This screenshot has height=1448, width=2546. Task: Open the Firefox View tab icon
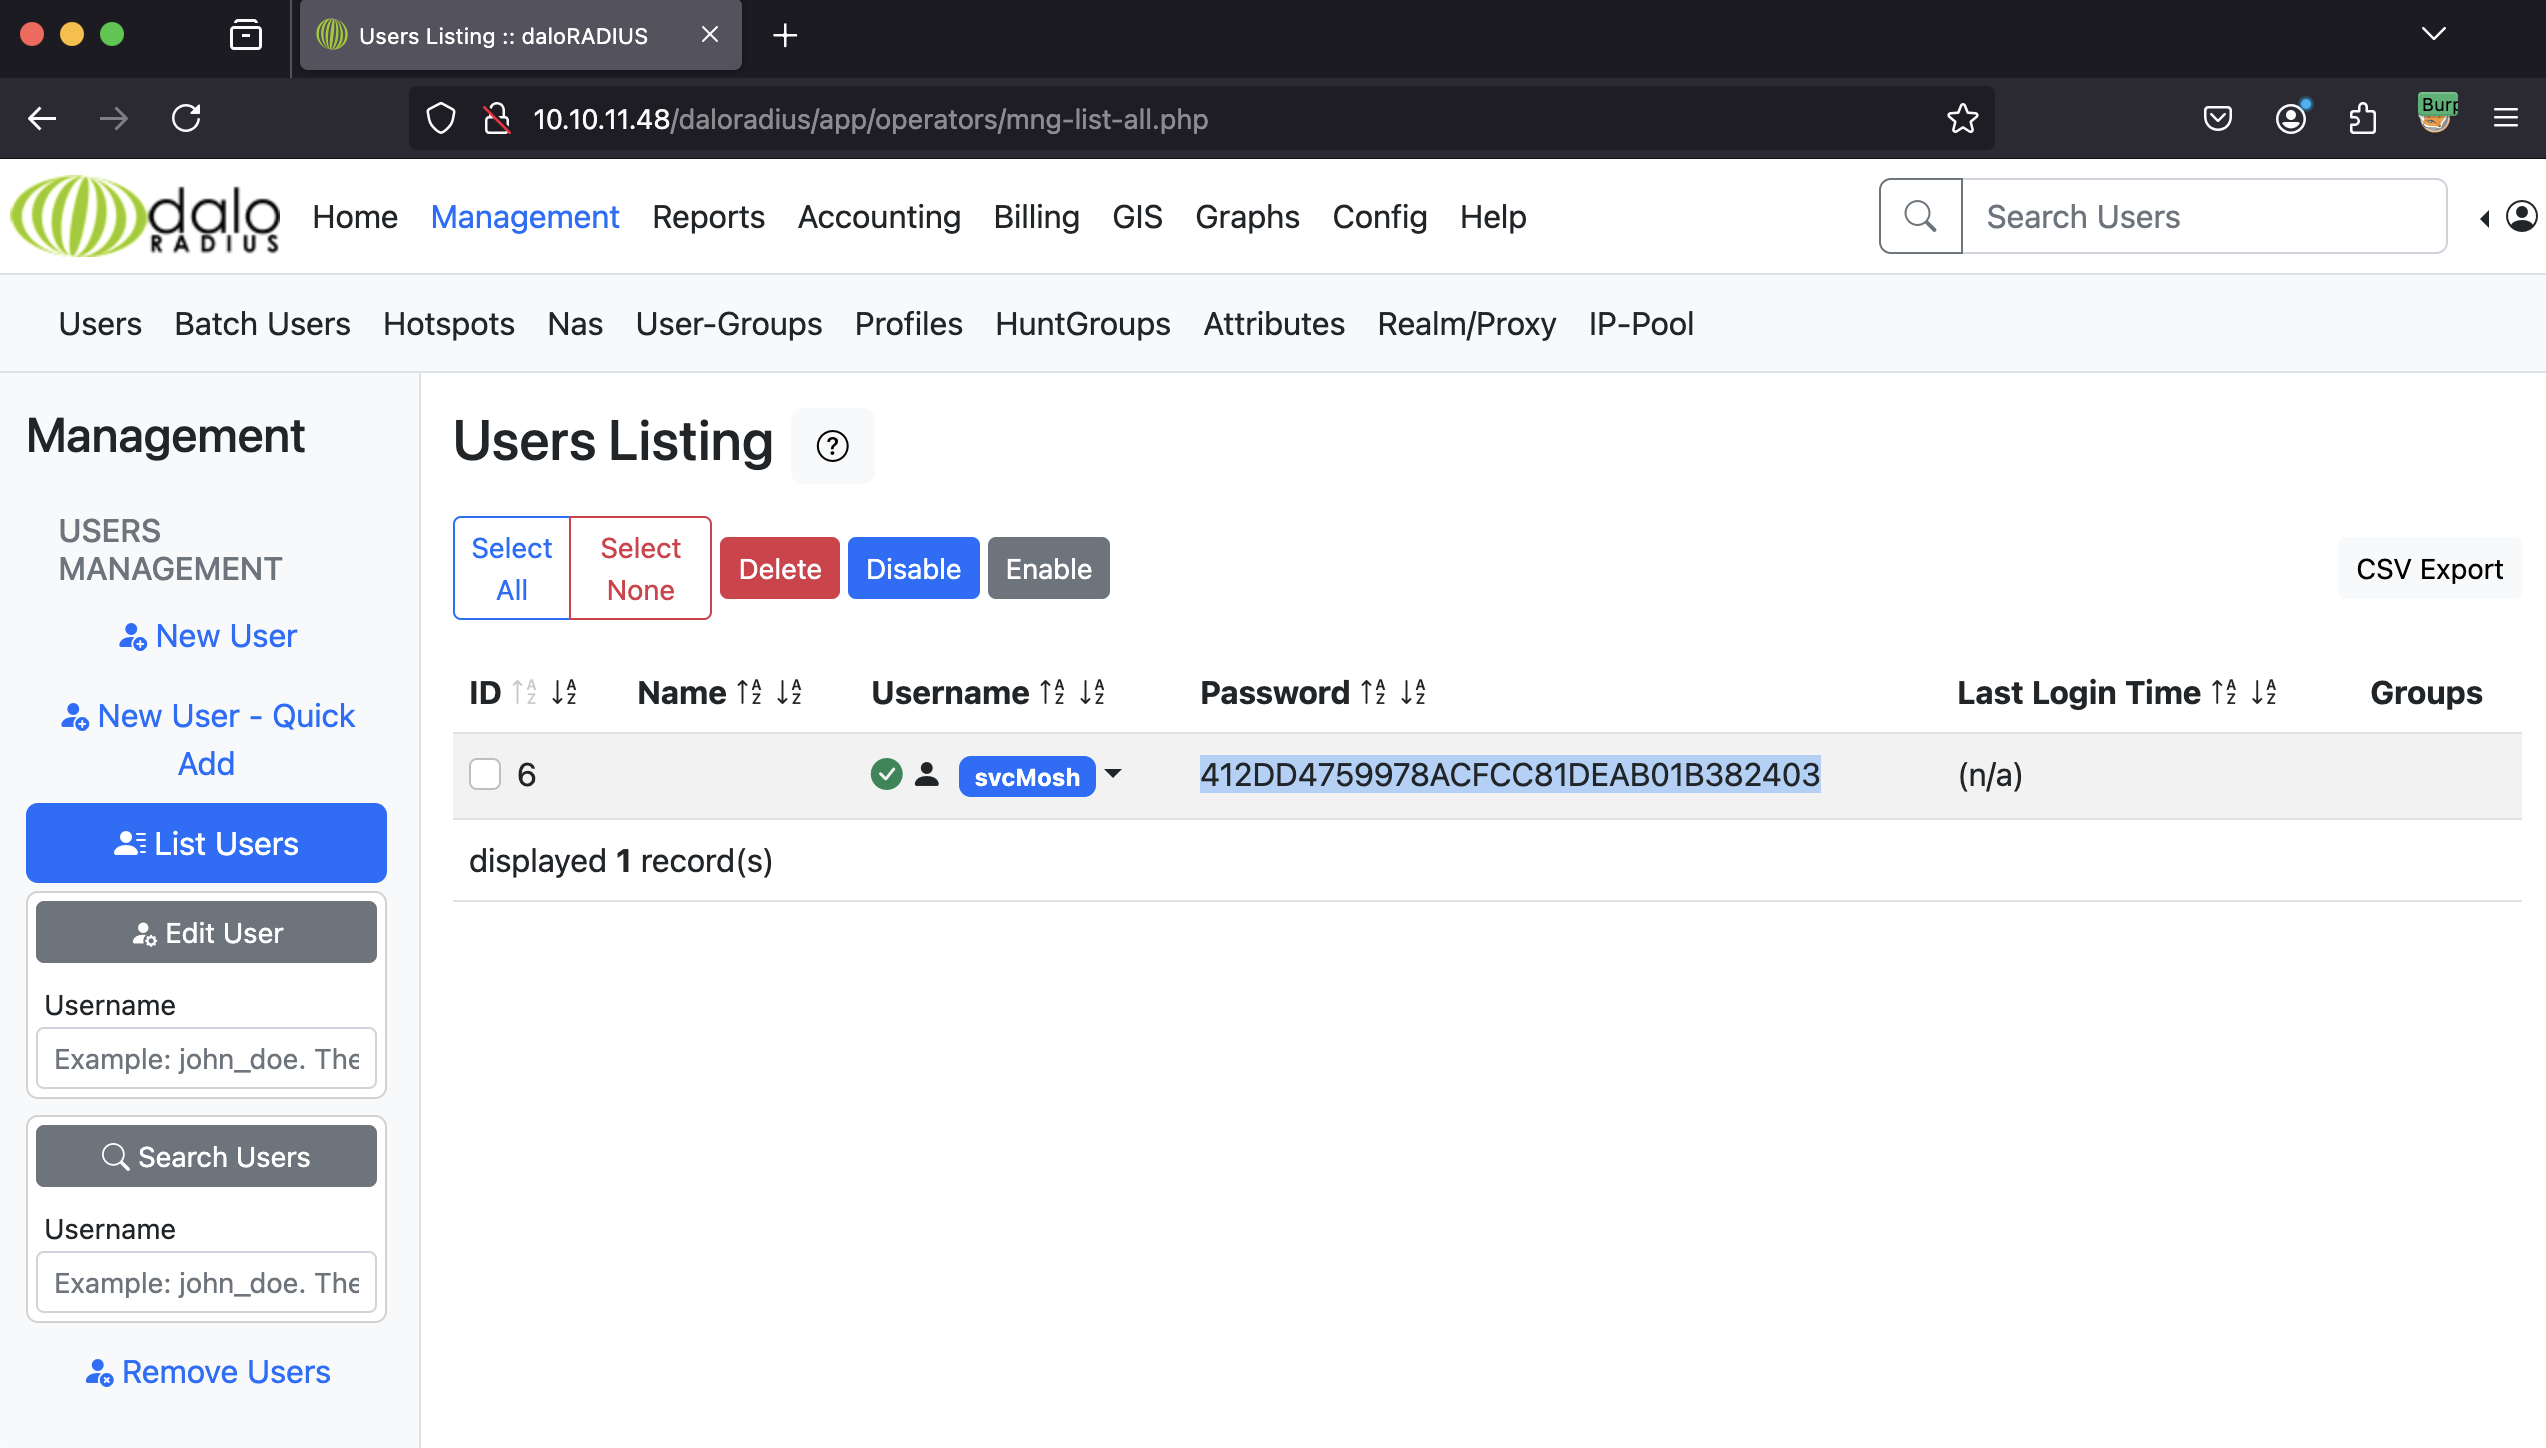pos(245,35)
